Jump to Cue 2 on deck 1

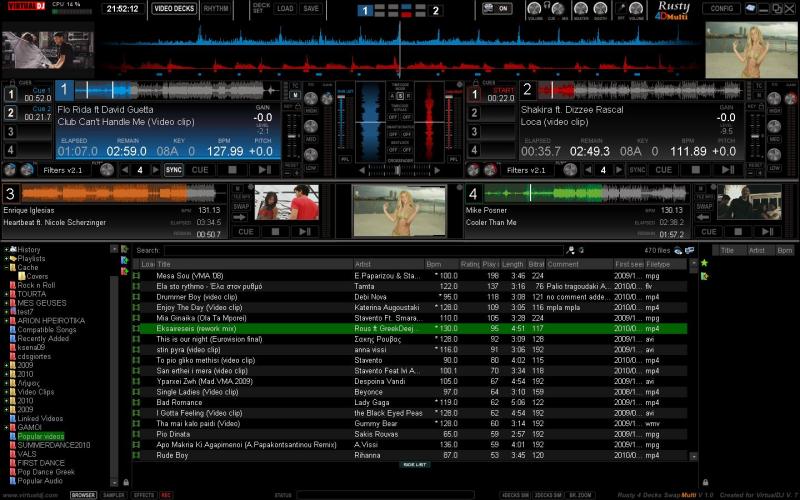[11, 112]
